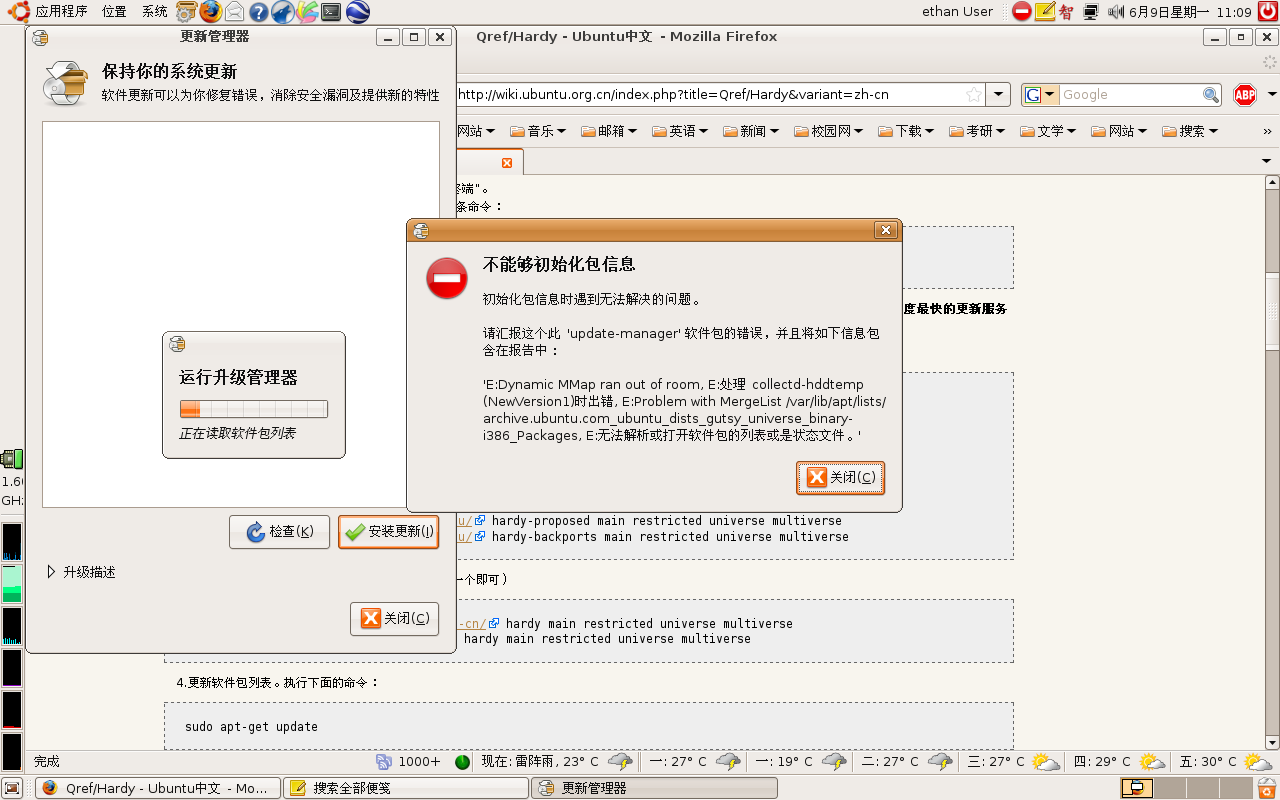Click 关闭(C) in 更新管理器 window
Screen dimensions: 1280x800
[x=395, y=619]
